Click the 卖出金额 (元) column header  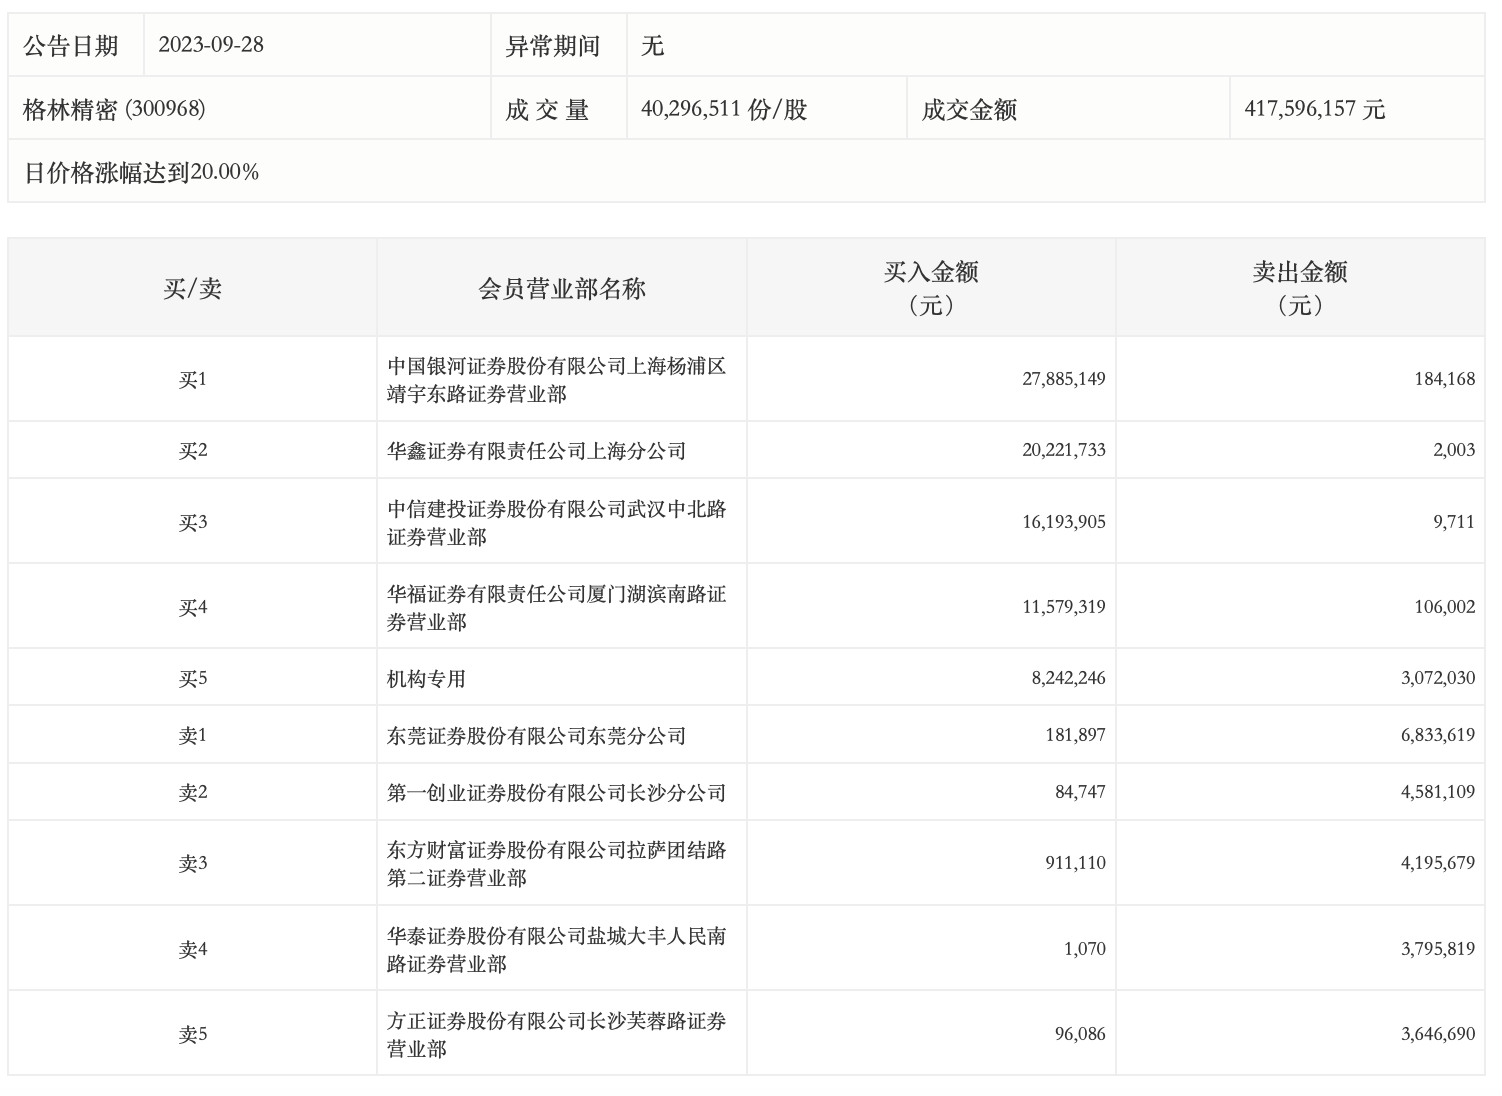pyautogui.click(x=1299, y=288)
